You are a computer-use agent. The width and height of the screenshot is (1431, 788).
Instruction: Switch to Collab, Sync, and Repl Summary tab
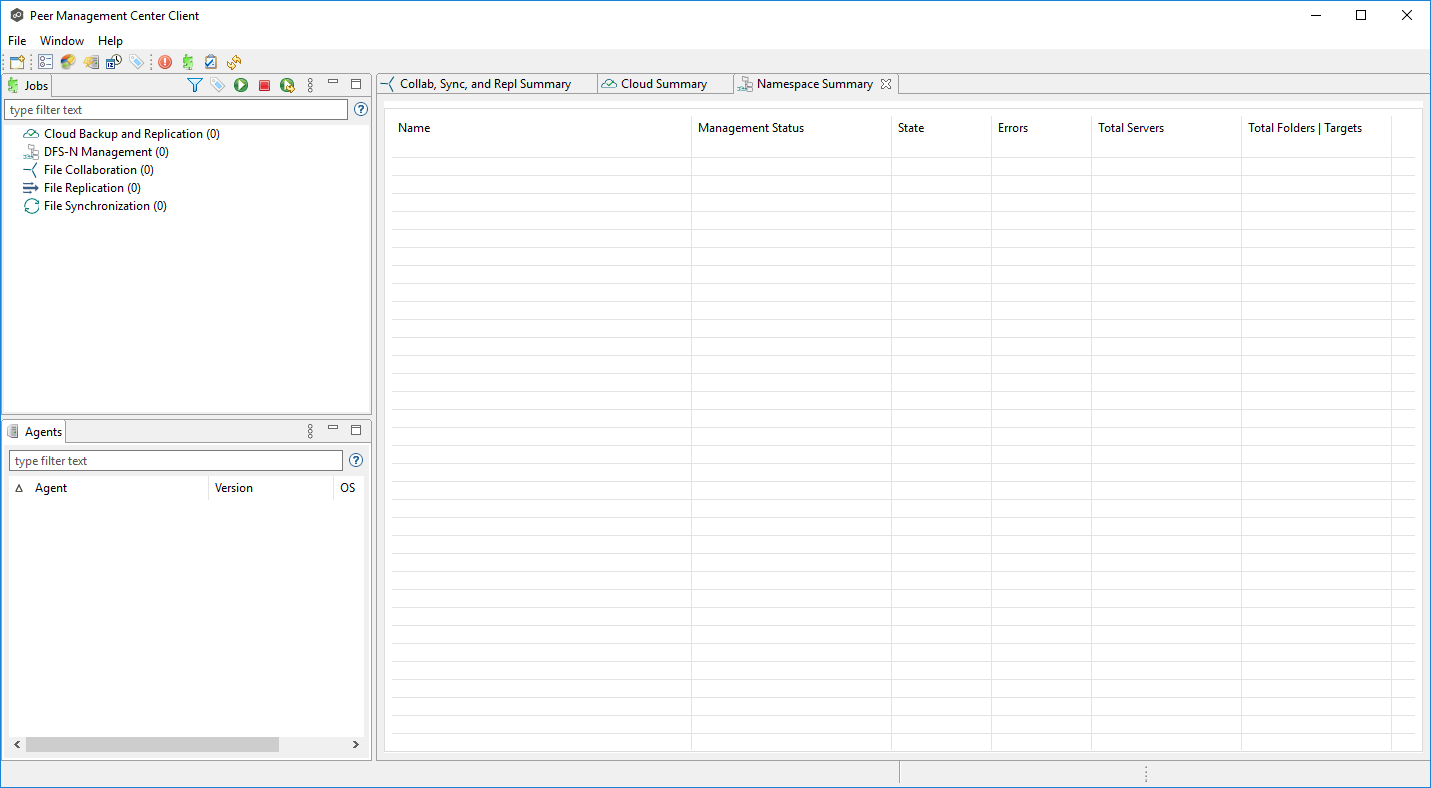pos(485,84)
